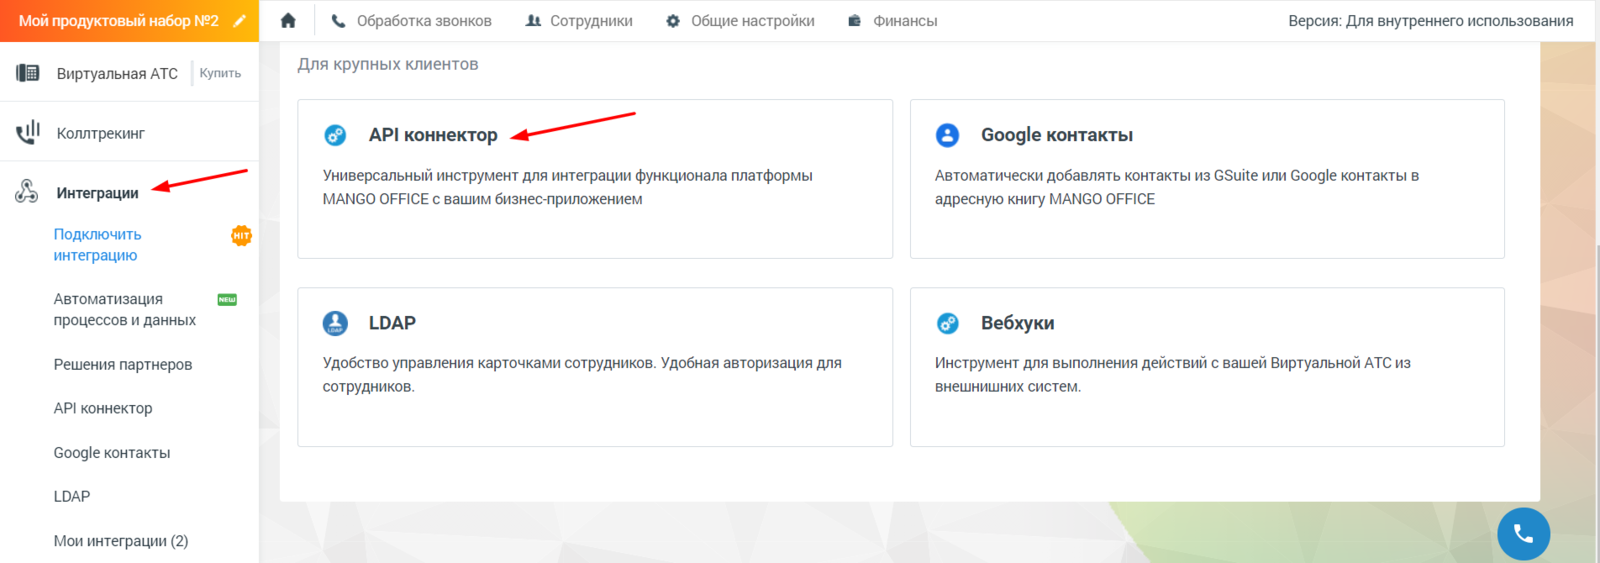This screenshot has height=563, width=1600.
Task: Open Подключить интеграцию link in sidebar
Action: tap(97, 245)
